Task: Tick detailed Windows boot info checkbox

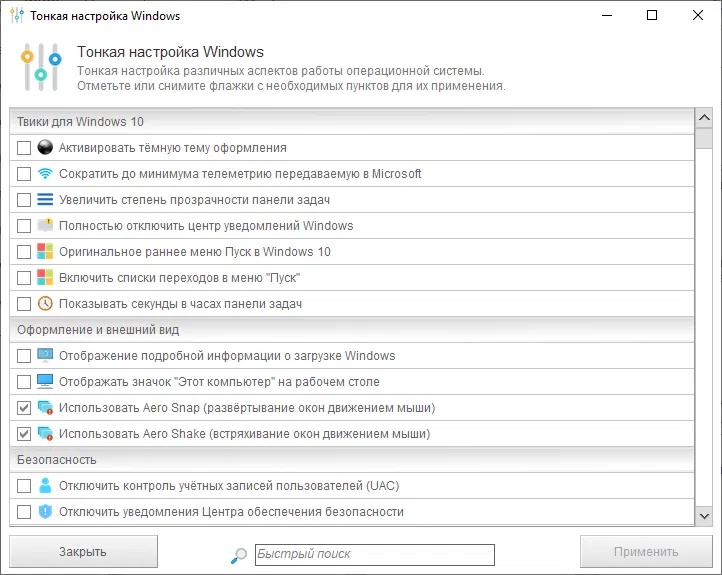Action: tap(24, 355)
